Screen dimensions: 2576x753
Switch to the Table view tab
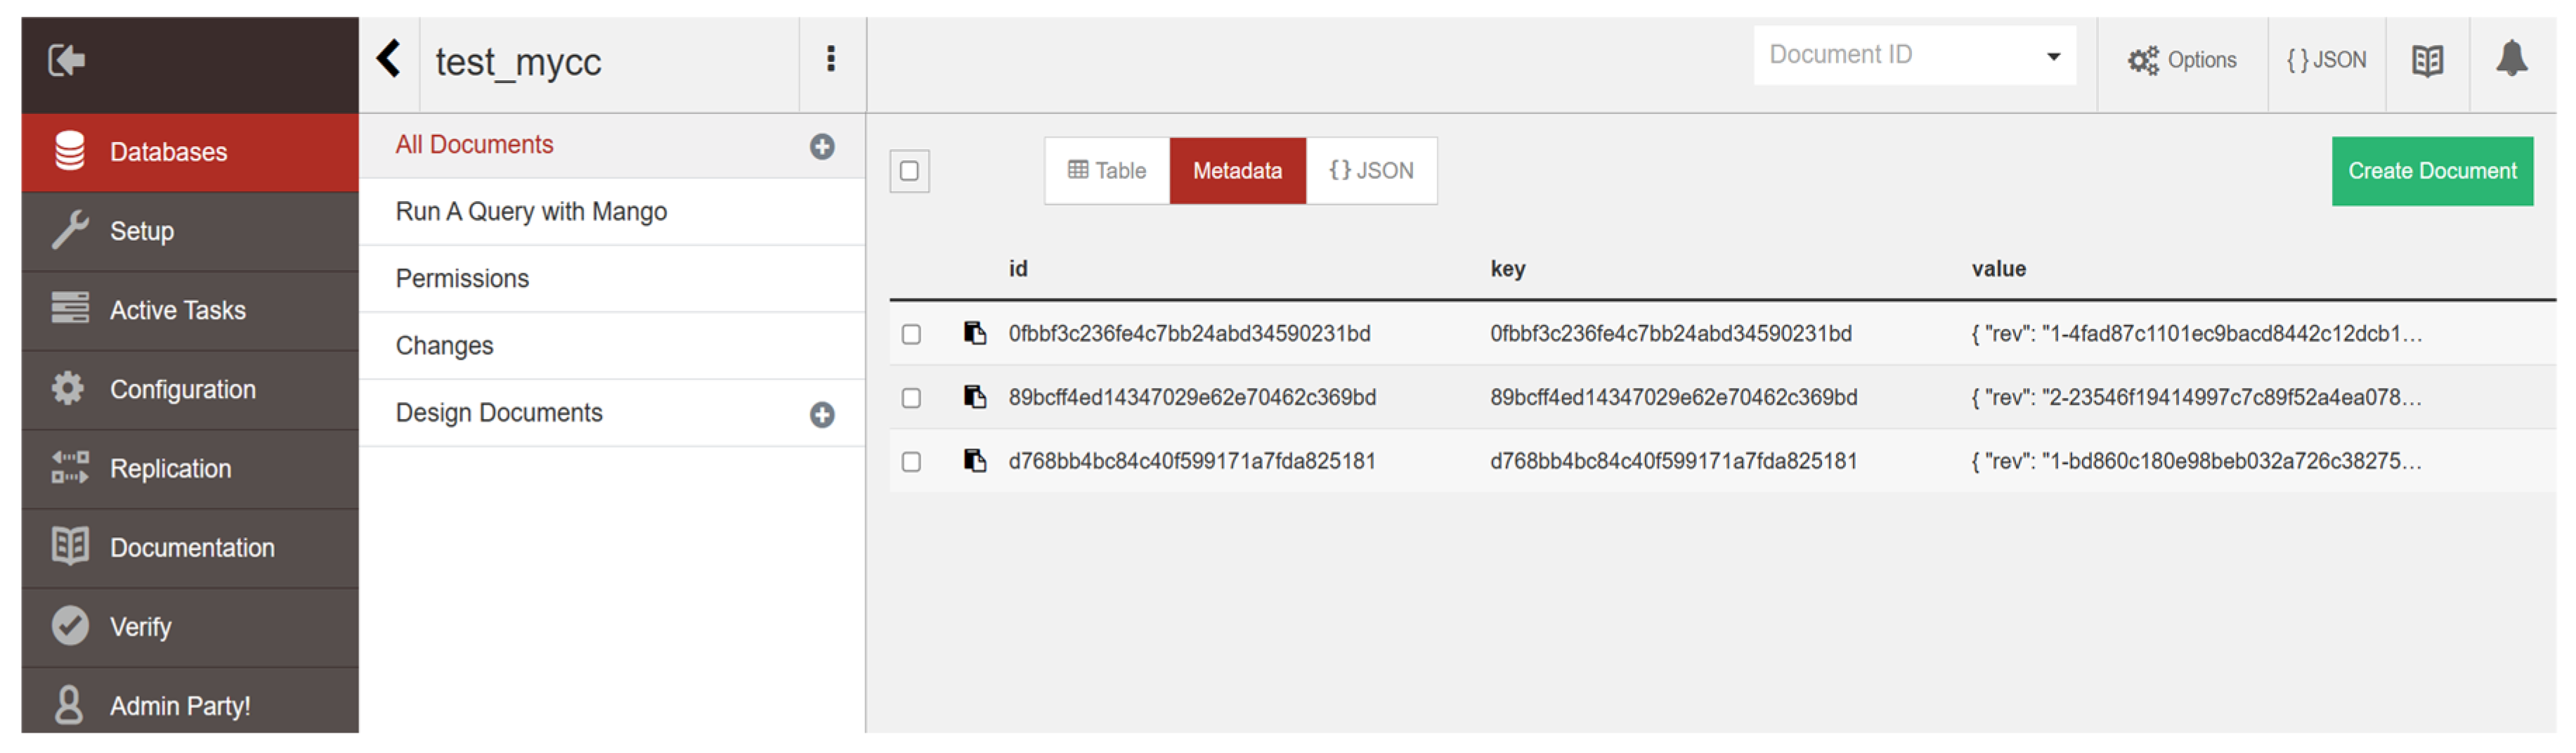1106,171
